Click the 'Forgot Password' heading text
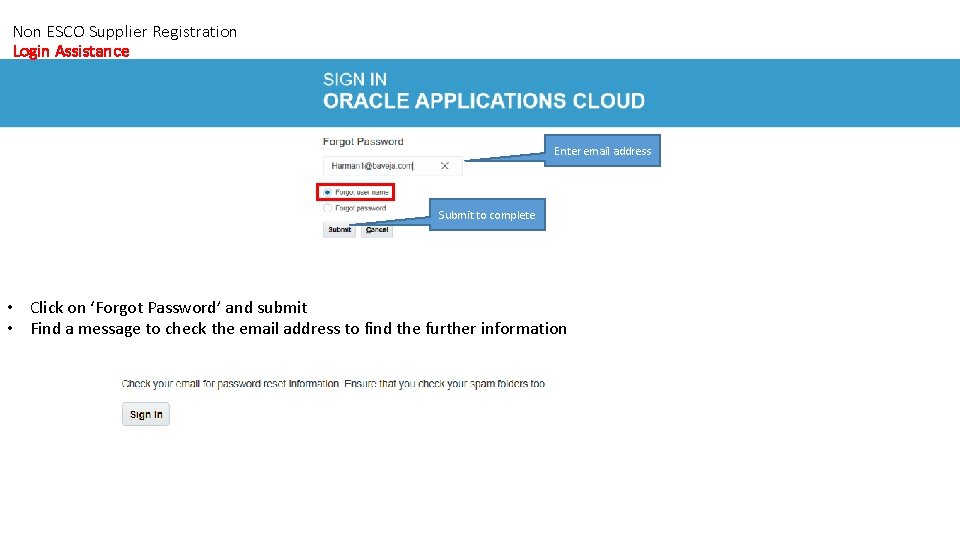The width and height of the screenshot is (960, 540). pyautogui.click(x=363, y=141)
